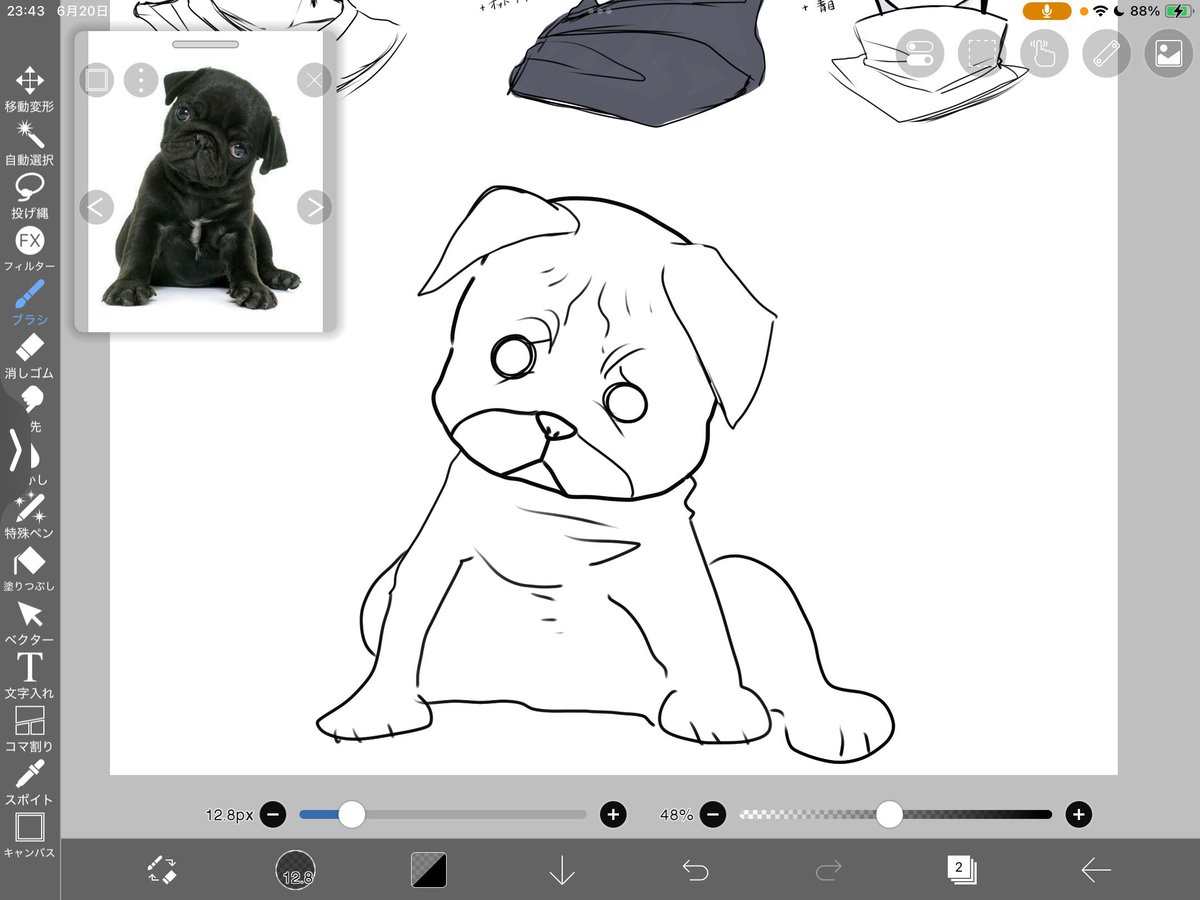Tap the square frame icon in reference window
Screen dimensions: 1200x900
pos(96,80)
